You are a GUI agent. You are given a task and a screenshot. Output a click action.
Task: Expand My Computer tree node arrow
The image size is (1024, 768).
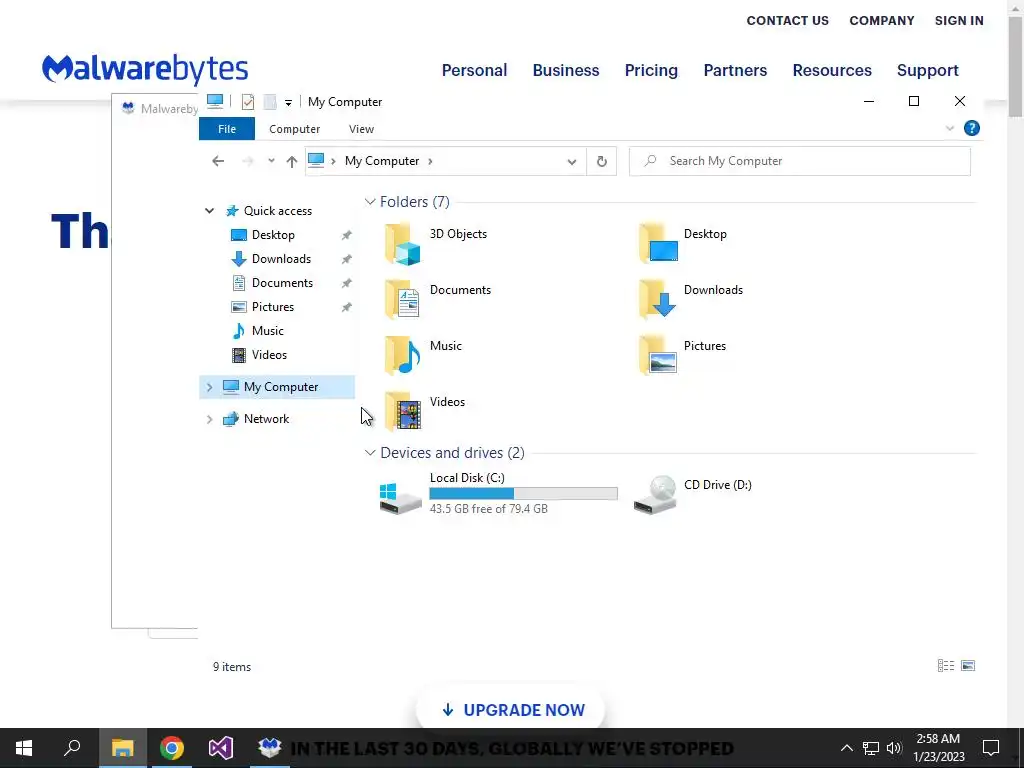(x=209, y=387)
